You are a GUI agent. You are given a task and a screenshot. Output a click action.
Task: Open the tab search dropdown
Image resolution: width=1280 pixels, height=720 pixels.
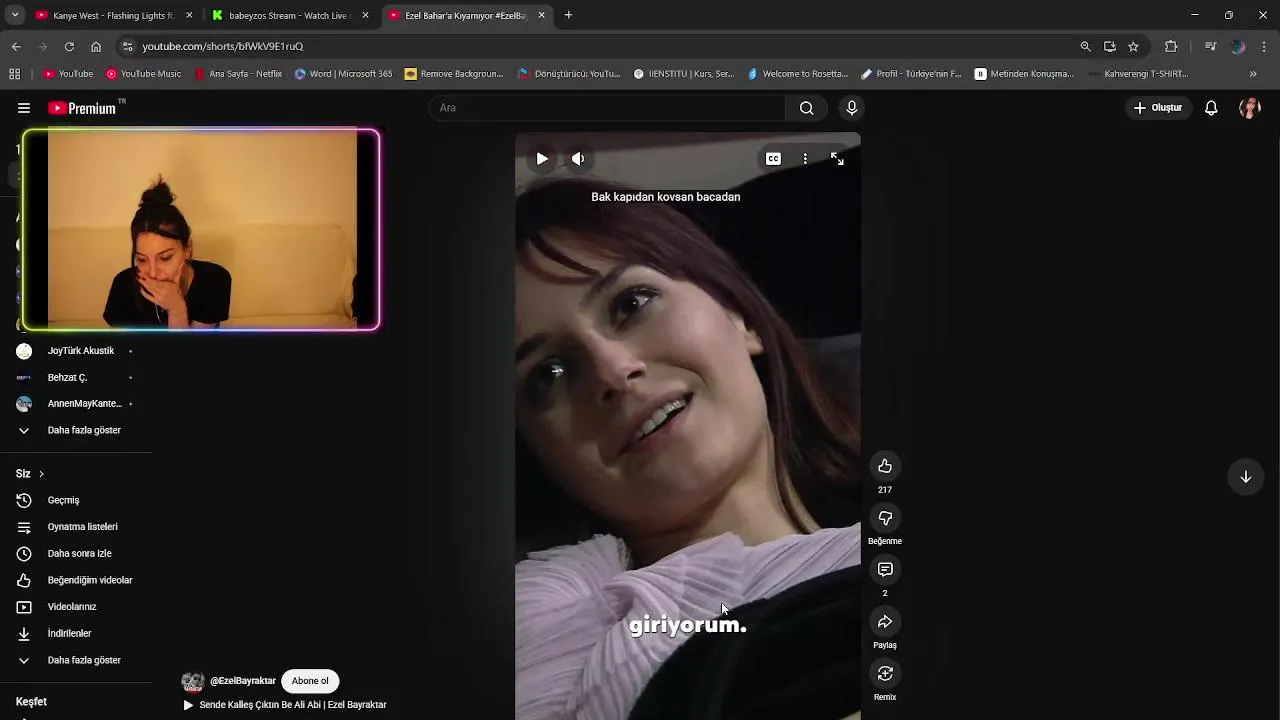pyautogui.click(x=14, y=15)
